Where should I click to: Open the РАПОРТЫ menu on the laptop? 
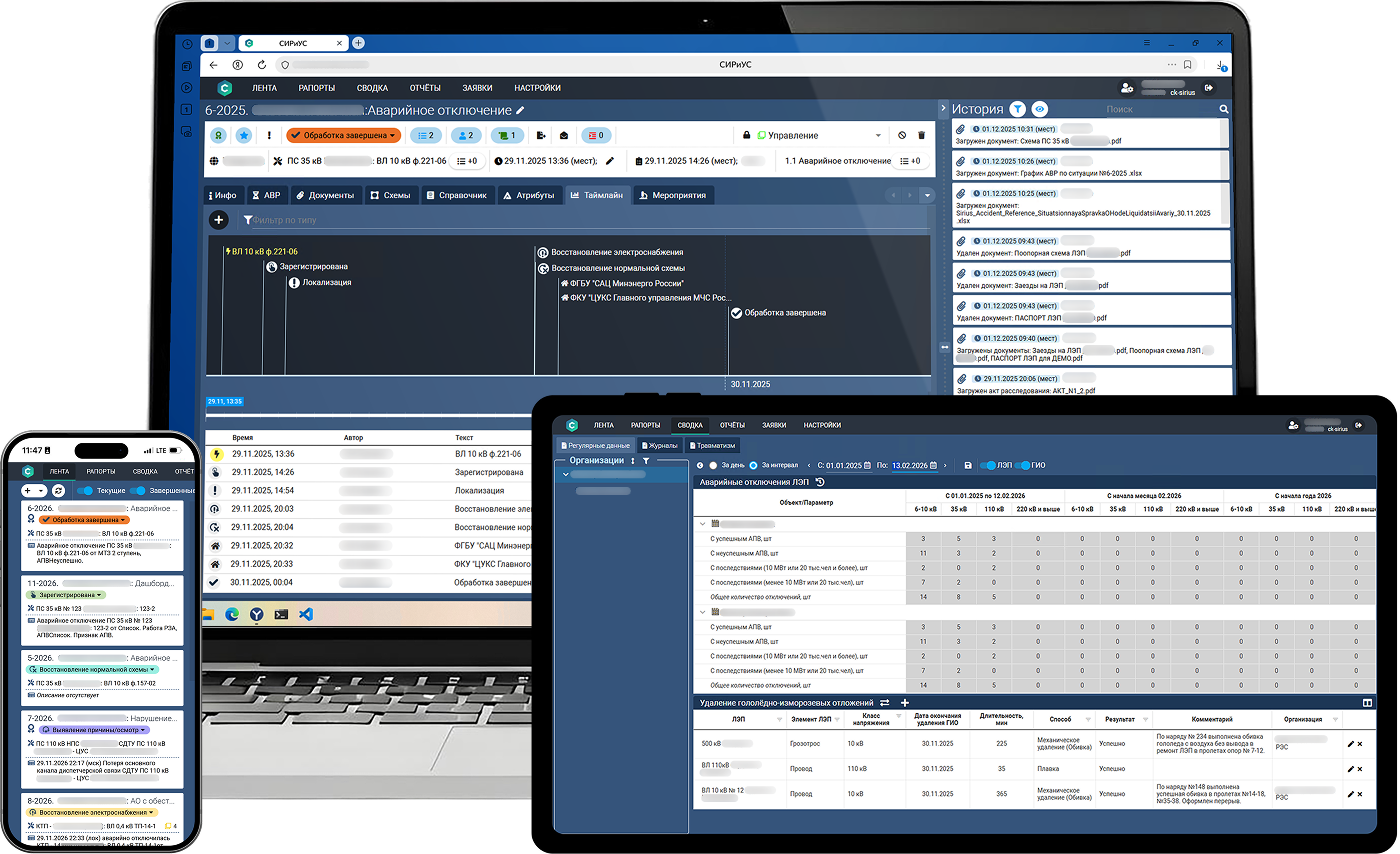coord(317,88)
